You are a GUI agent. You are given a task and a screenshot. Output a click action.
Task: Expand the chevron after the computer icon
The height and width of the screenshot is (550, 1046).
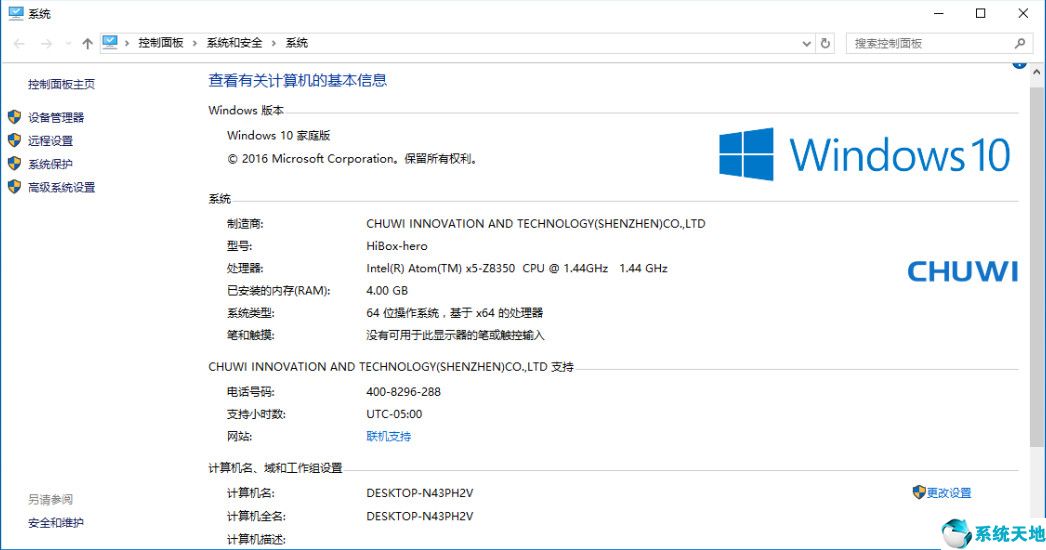(127, 43)
